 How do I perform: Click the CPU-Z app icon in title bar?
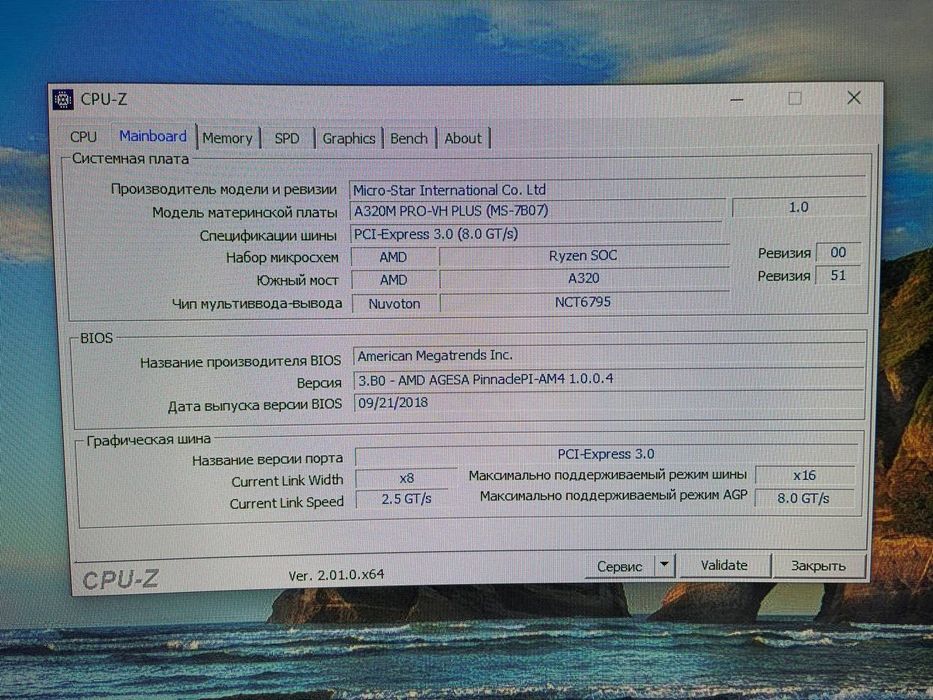click(63, 99)
